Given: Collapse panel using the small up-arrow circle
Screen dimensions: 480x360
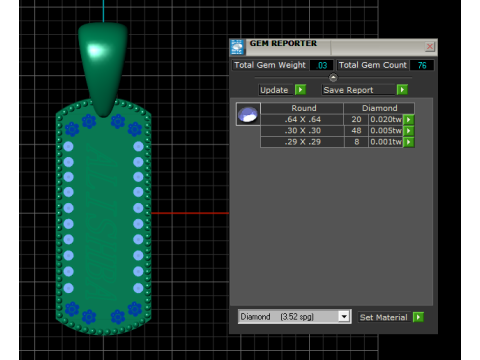Looking at the screenshot, I should pos(333,78).
